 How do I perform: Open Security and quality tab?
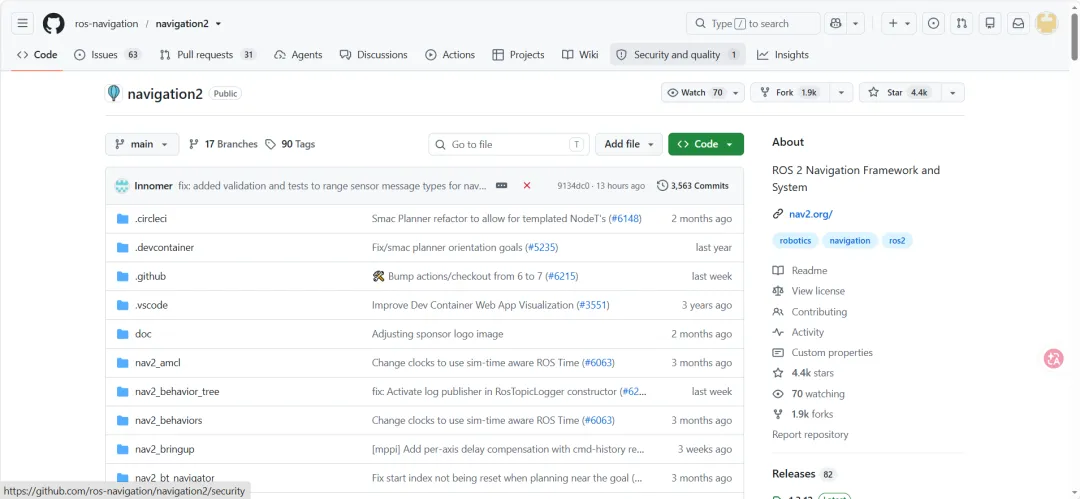pyautogui.click(x=678, y=54)
